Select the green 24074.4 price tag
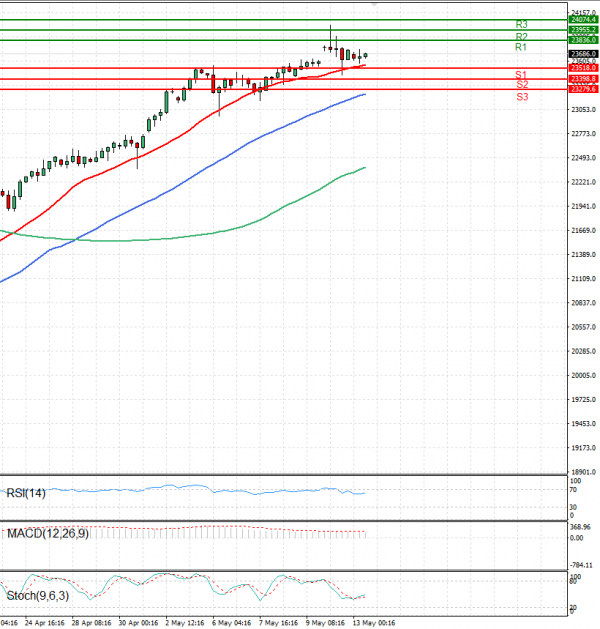 [584, 20]
